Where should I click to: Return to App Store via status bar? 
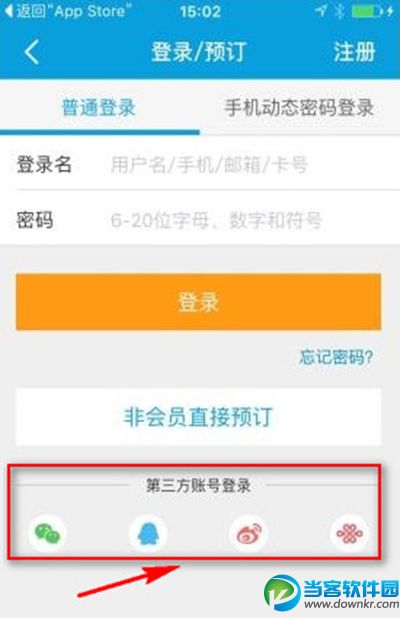(65, 11)
